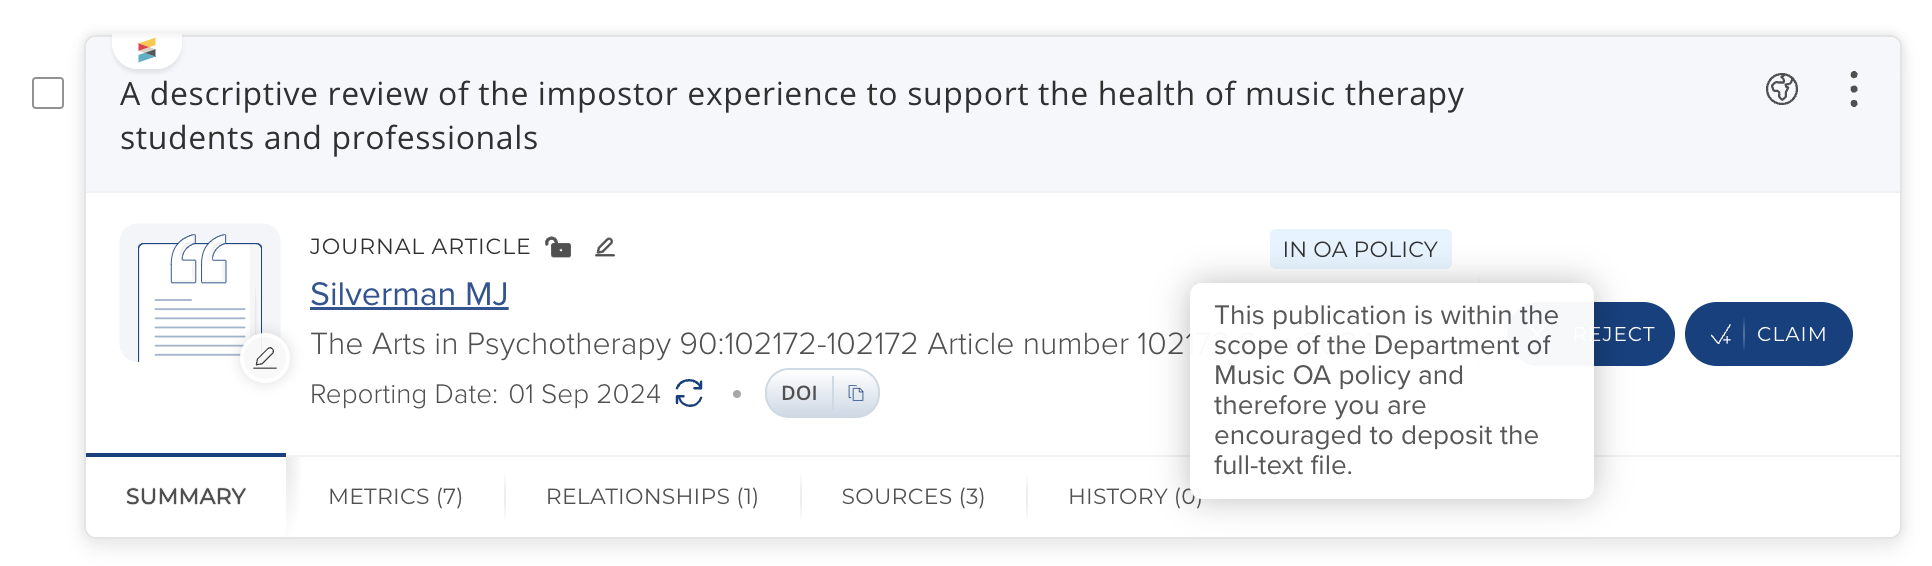Select the Relationships (1) tab

pyautogui.click(x=652, y=496)
